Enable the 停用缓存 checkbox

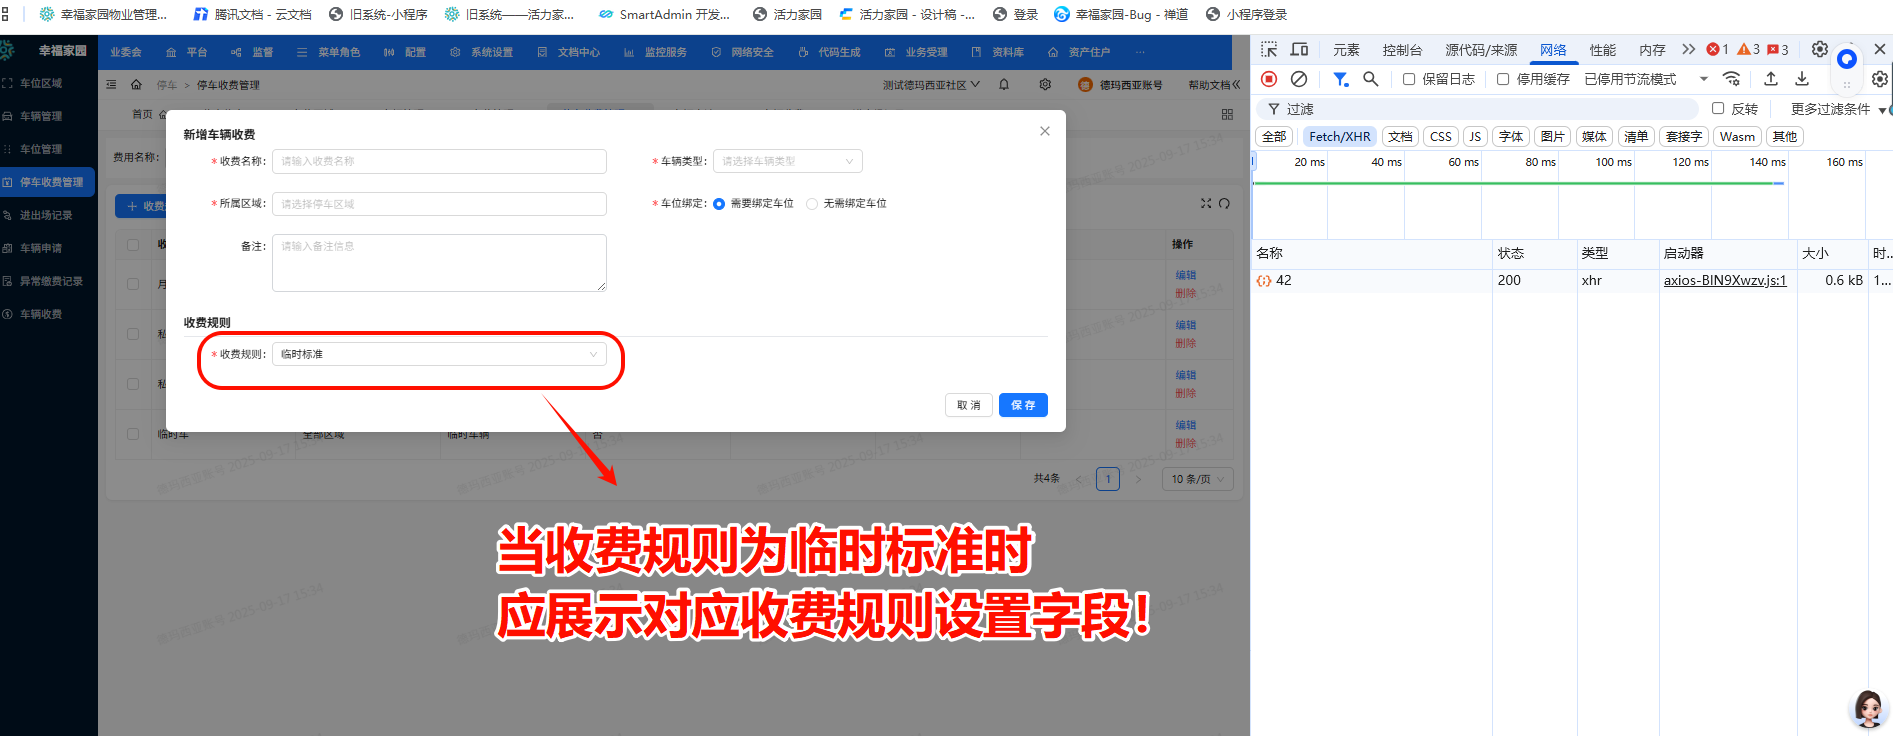point(1503,79)
